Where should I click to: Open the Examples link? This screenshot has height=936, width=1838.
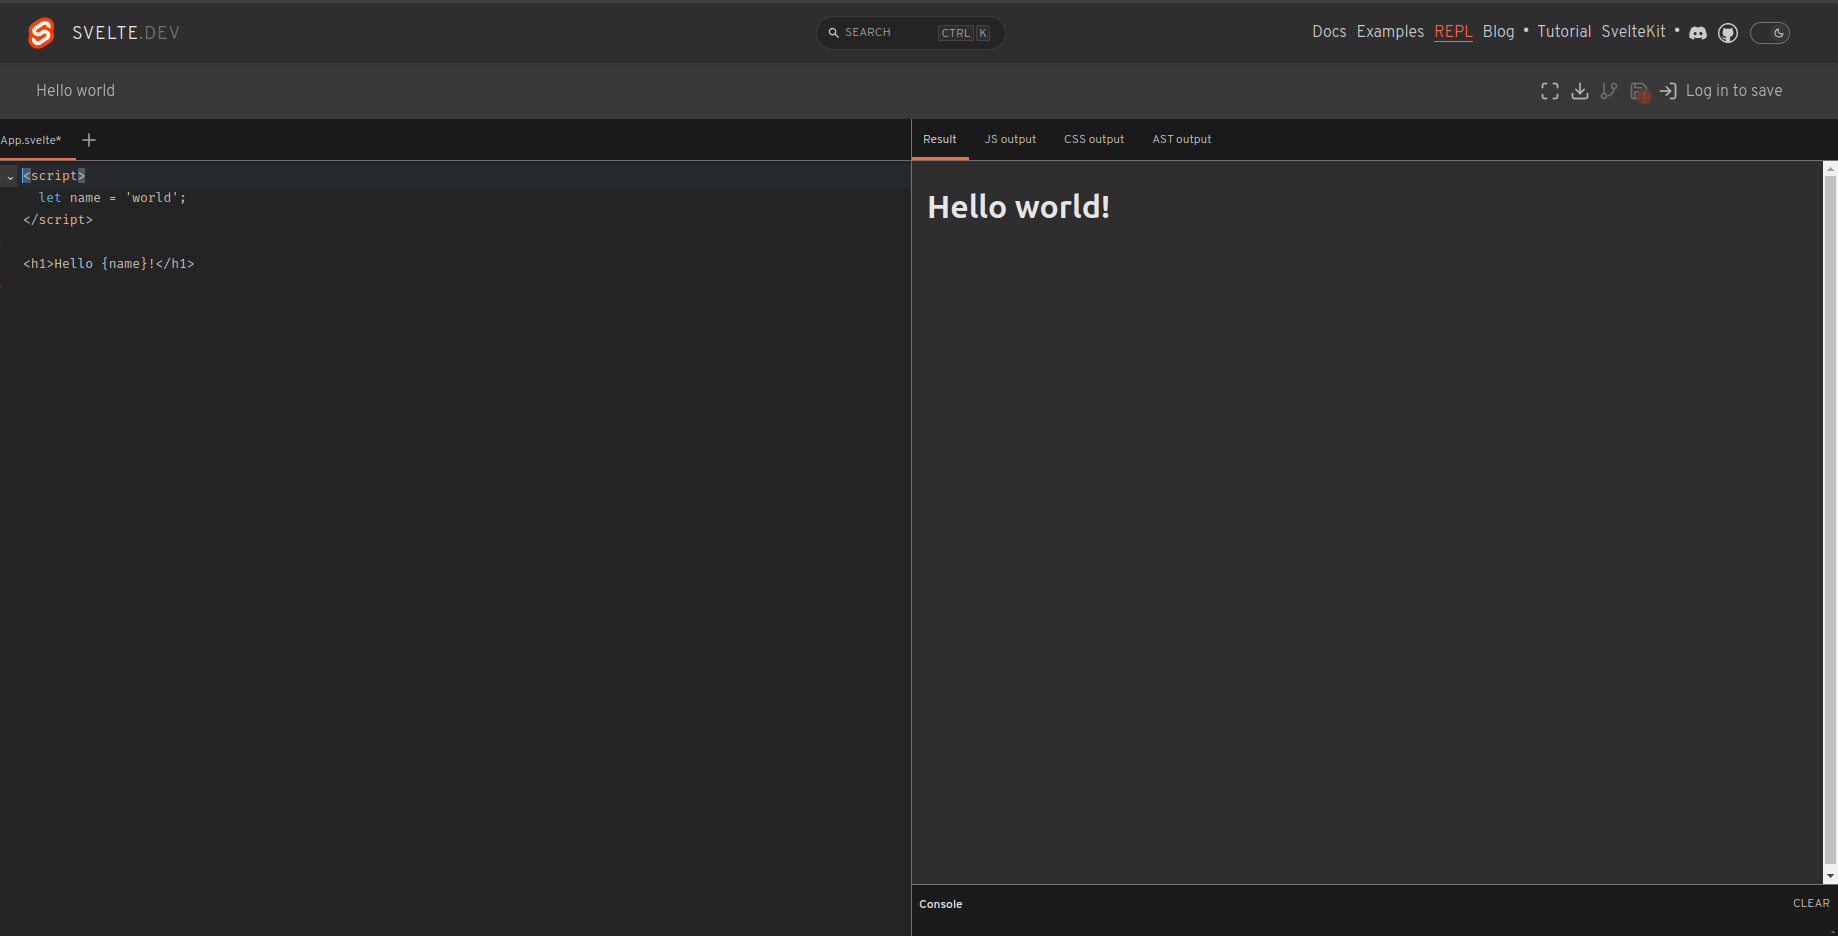click(1390, 32)
